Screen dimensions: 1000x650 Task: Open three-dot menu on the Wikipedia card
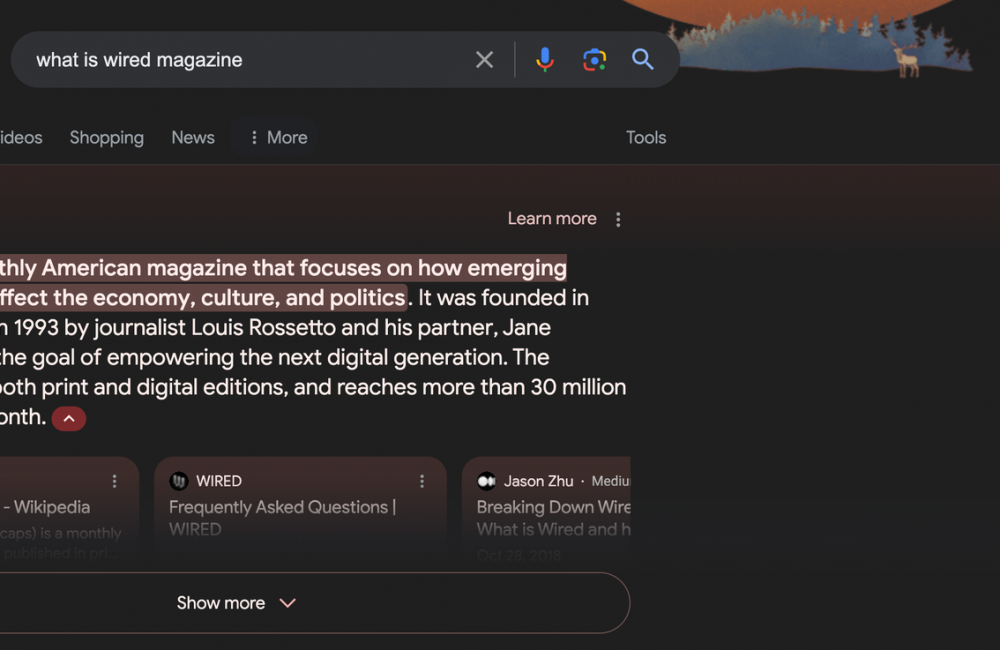(115, 482)
